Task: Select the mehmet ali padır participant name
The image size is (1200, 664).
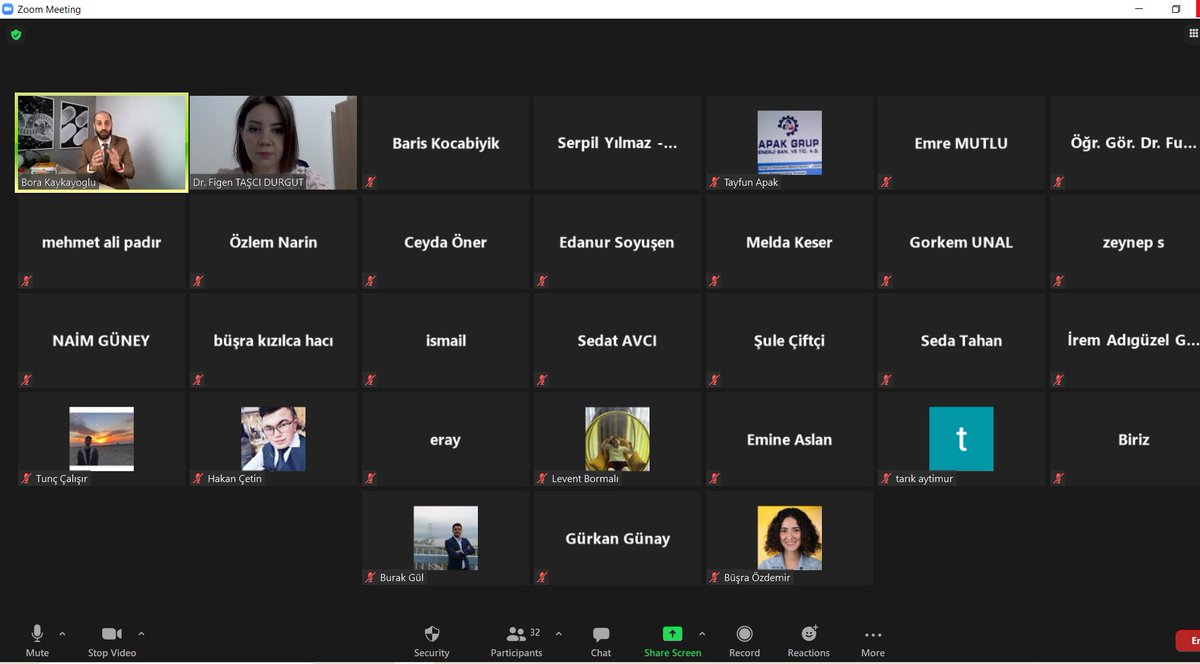Action: point(101,242)
